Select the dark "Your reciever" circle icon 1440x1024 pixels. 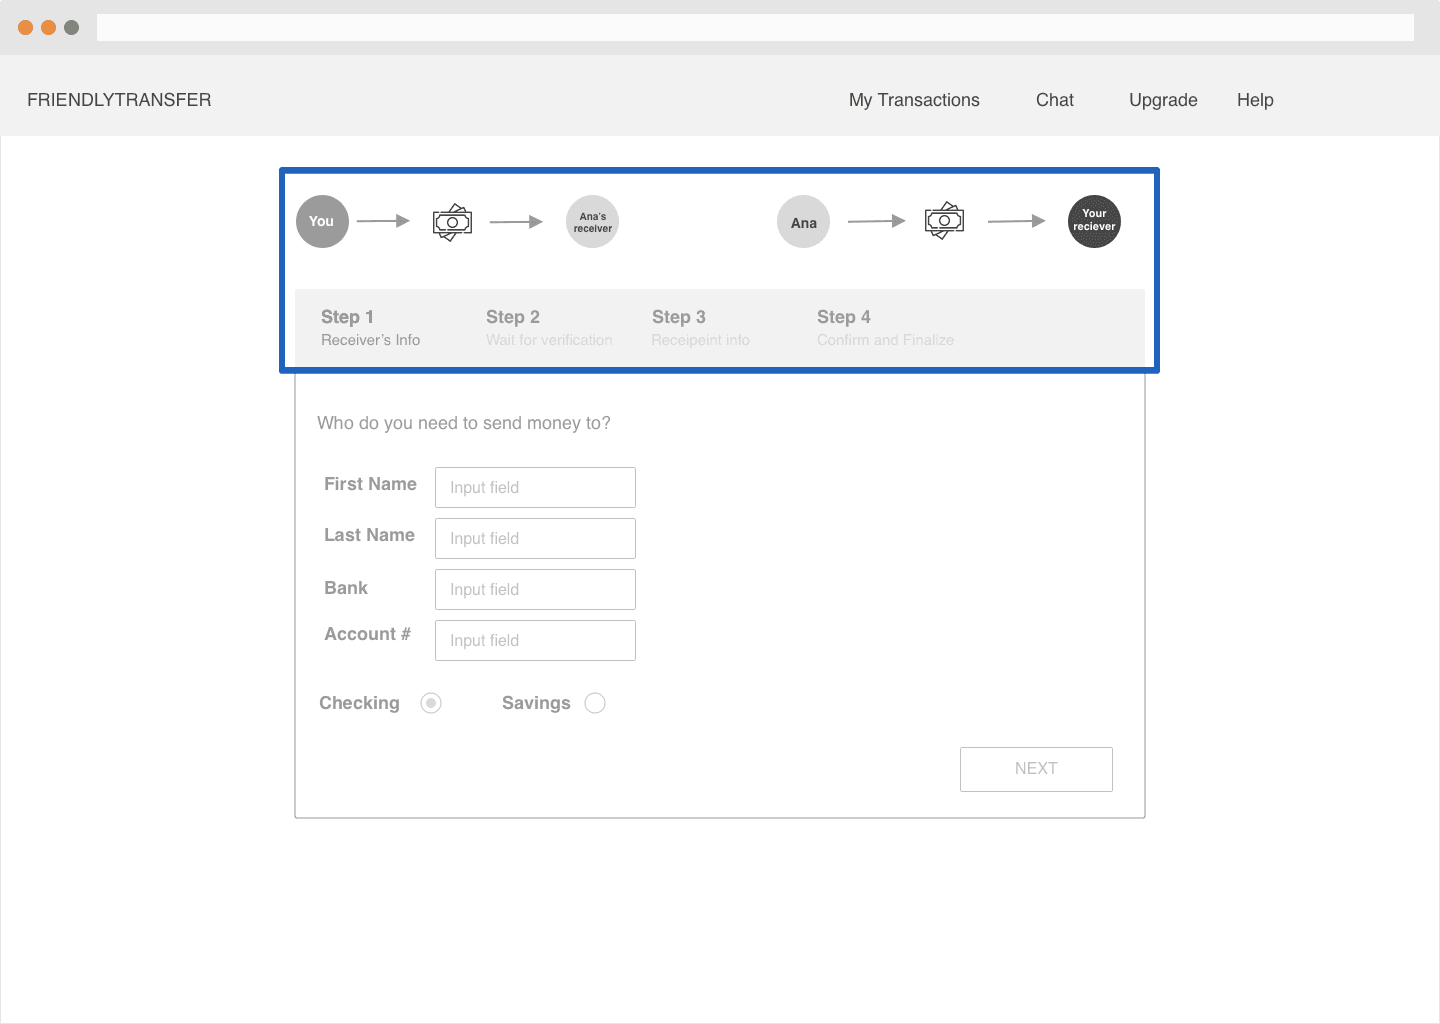tap(1094, 221)
